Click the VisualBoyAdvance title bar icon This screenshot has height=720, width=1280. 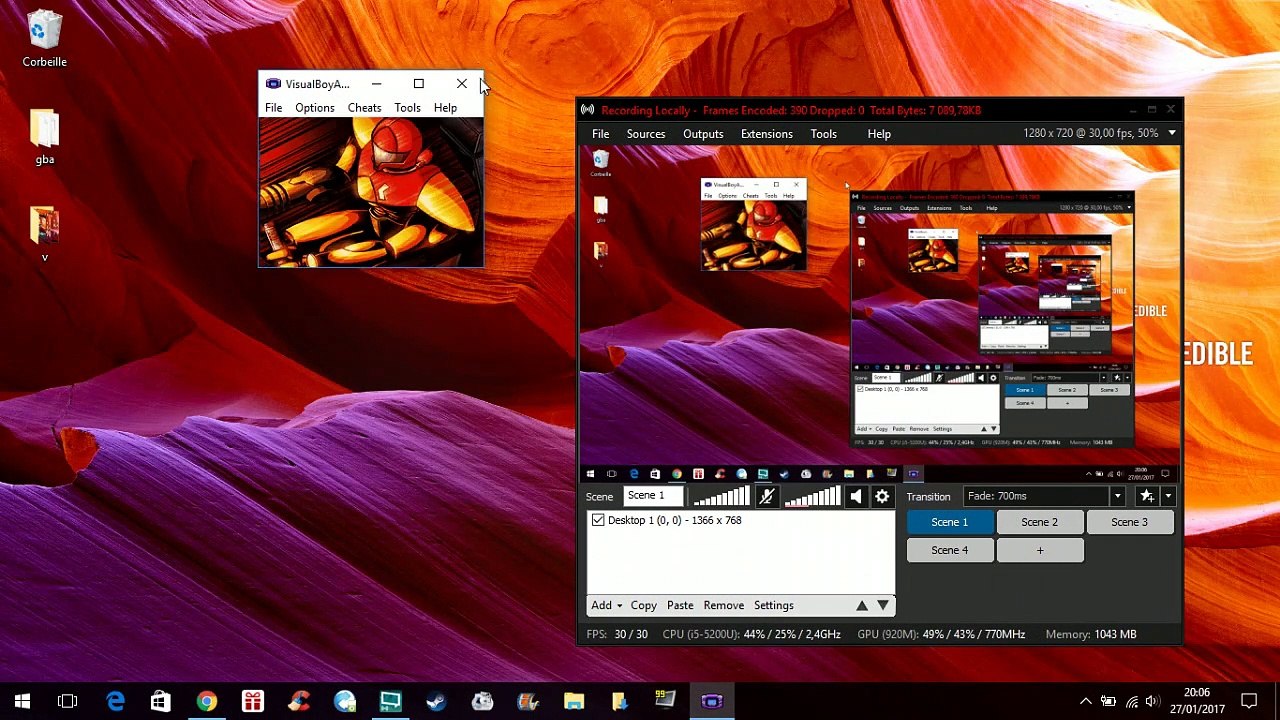[x=273, y=84]
